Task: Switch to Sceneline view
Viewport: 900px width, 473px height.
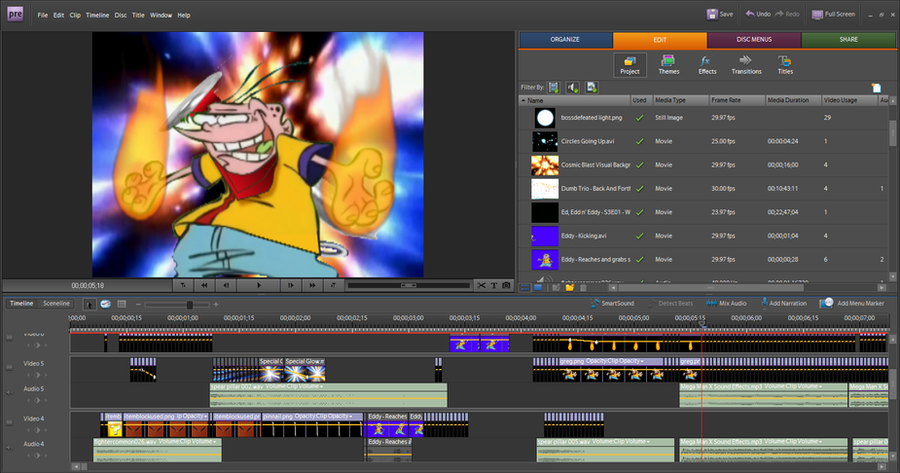Action: click(x=56, y=304)
